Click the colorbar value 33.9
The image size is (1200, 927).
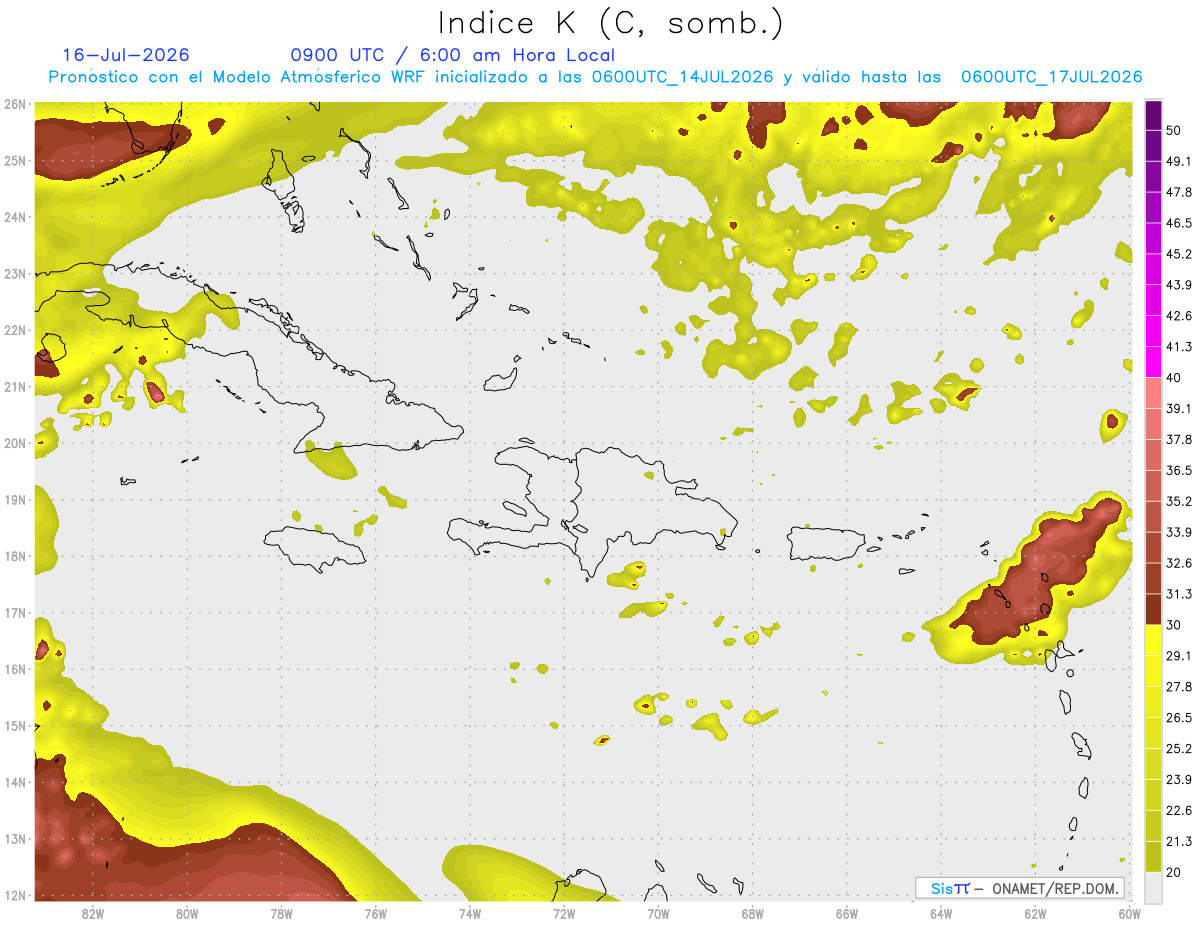coord(1180,532)
